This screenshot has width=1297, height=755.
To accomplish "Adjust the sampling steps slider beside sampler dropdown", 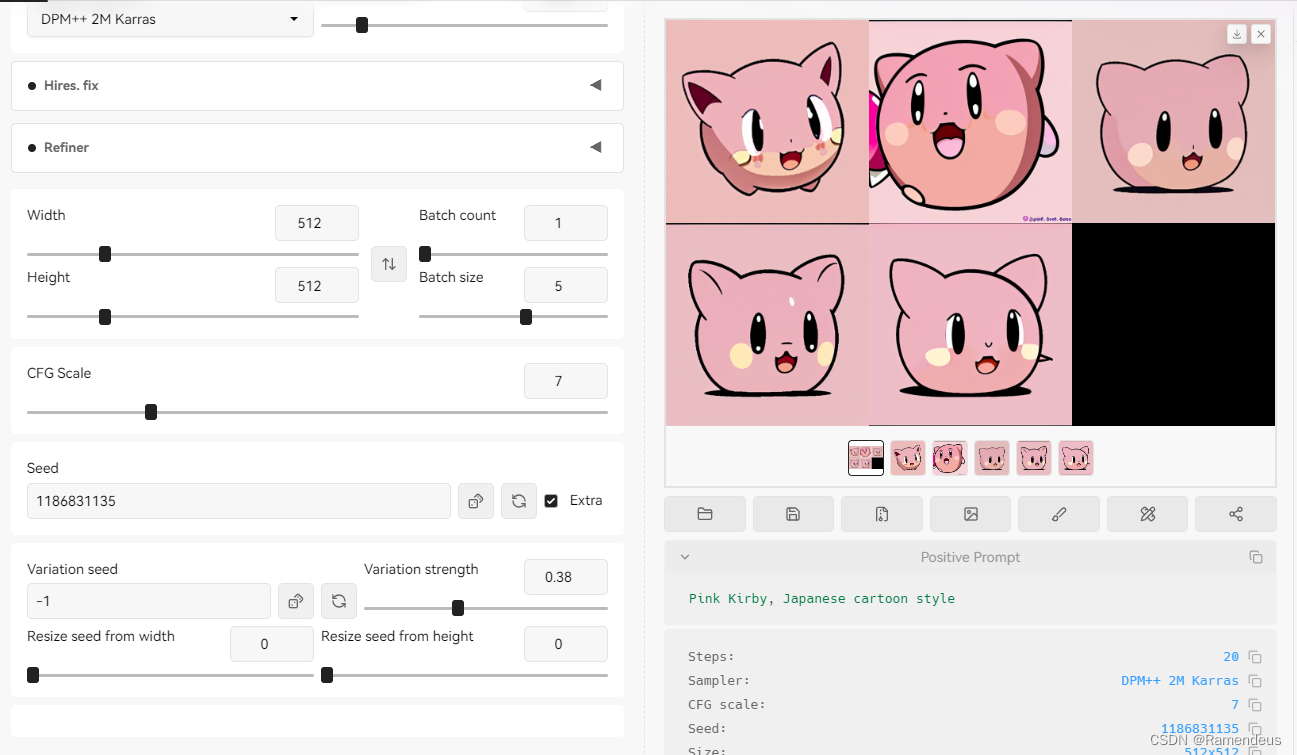I will click(464, 25).
